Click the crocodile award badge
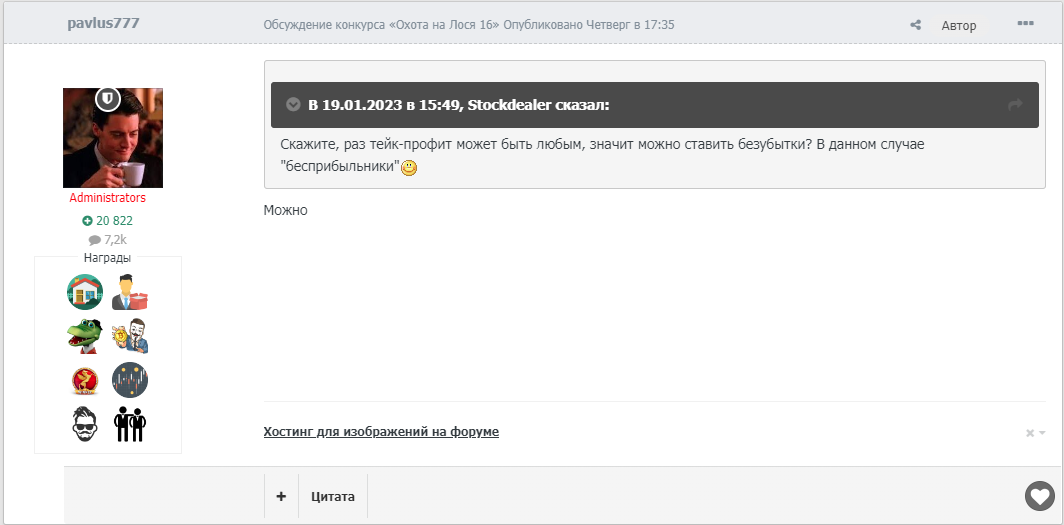The image size is (1064, 525). pos(85,336)
